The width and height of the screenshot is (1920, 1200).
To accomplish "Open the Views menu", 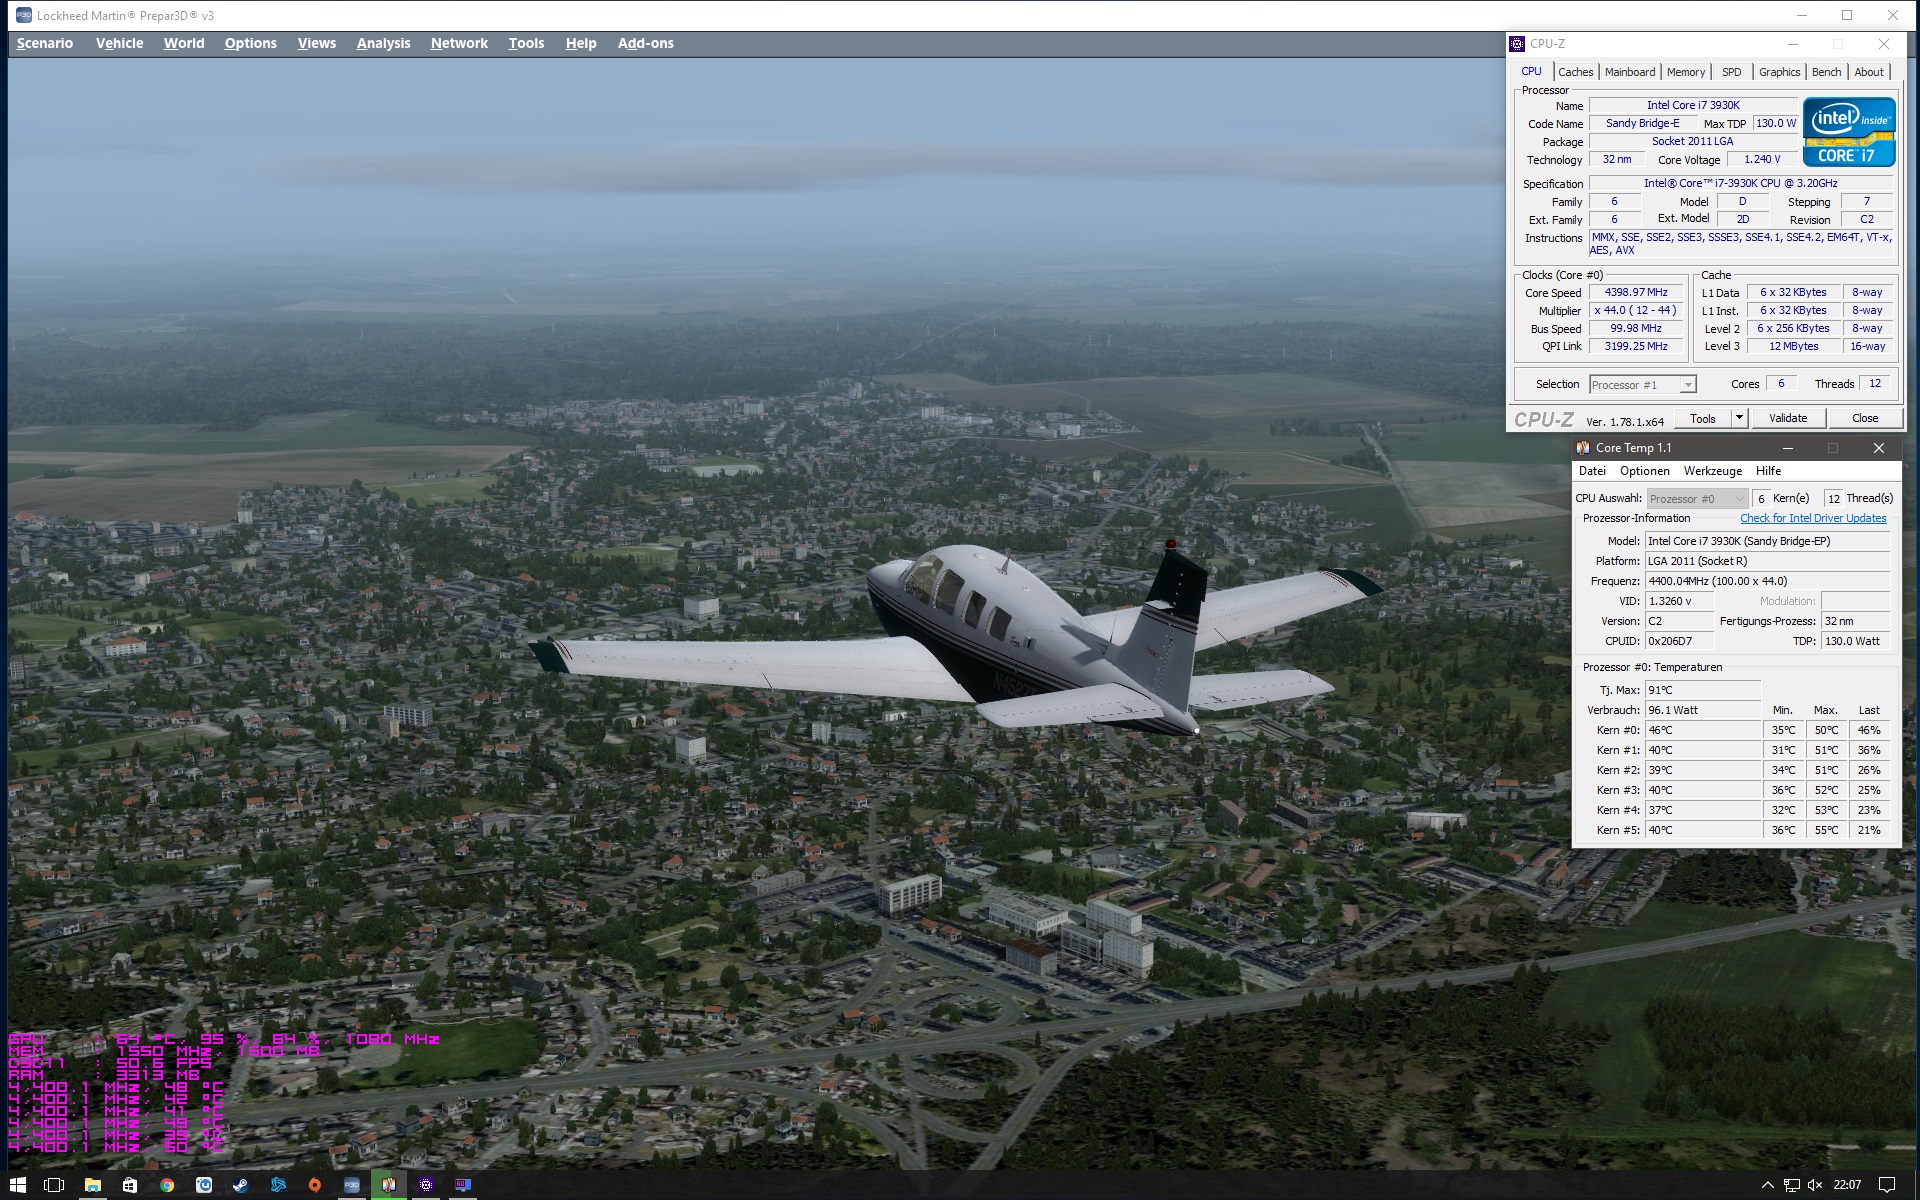I will point(316,43).
